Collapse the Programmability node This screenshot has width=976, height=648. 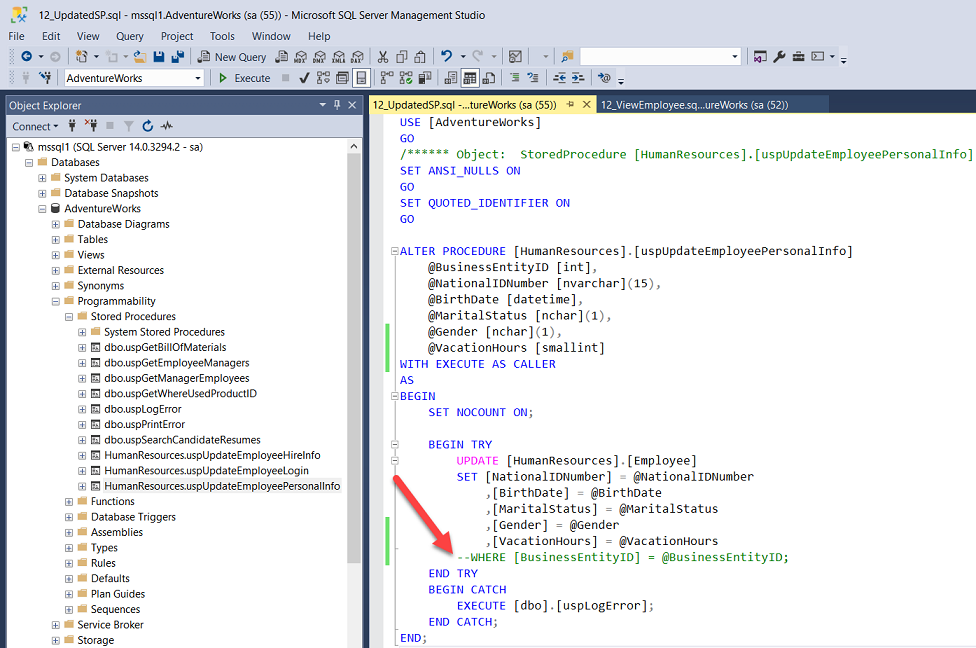tap(56, 301)
